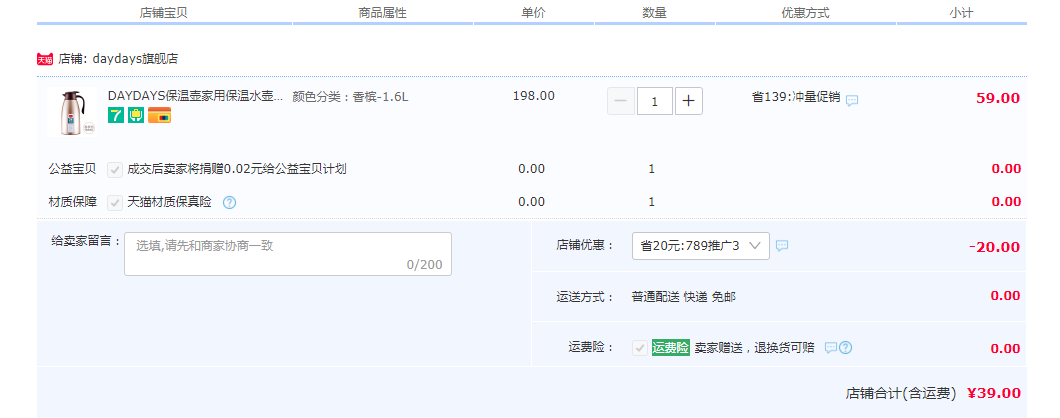Viewport: 1060px width, 418px height.
Task: Click the ¥39.00 store total amount
Action: [994, 394]
